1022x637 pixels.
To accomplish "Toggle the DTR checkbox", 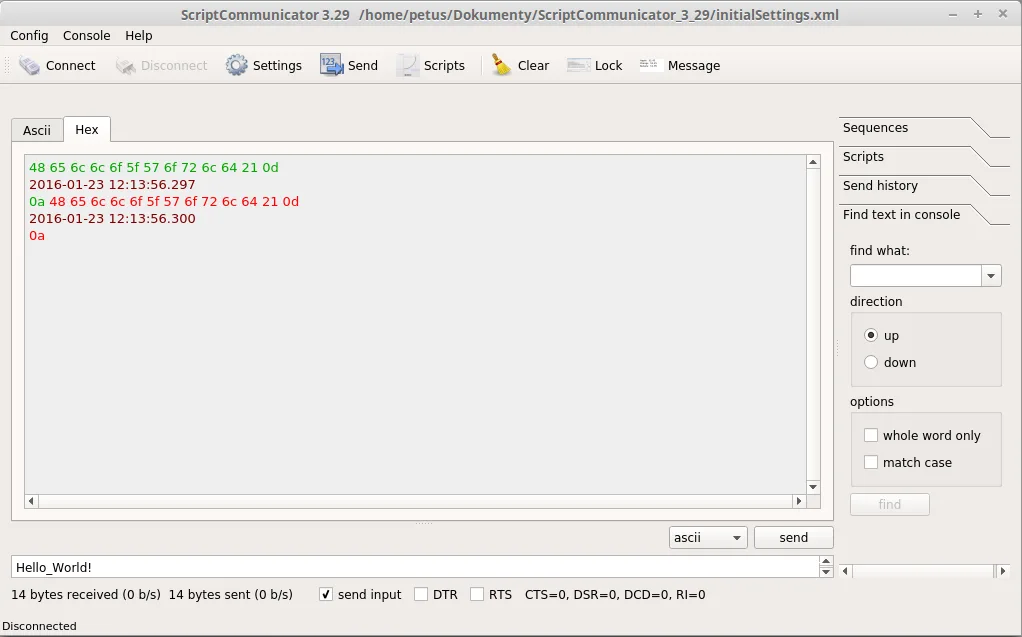I will click(421, 595).
